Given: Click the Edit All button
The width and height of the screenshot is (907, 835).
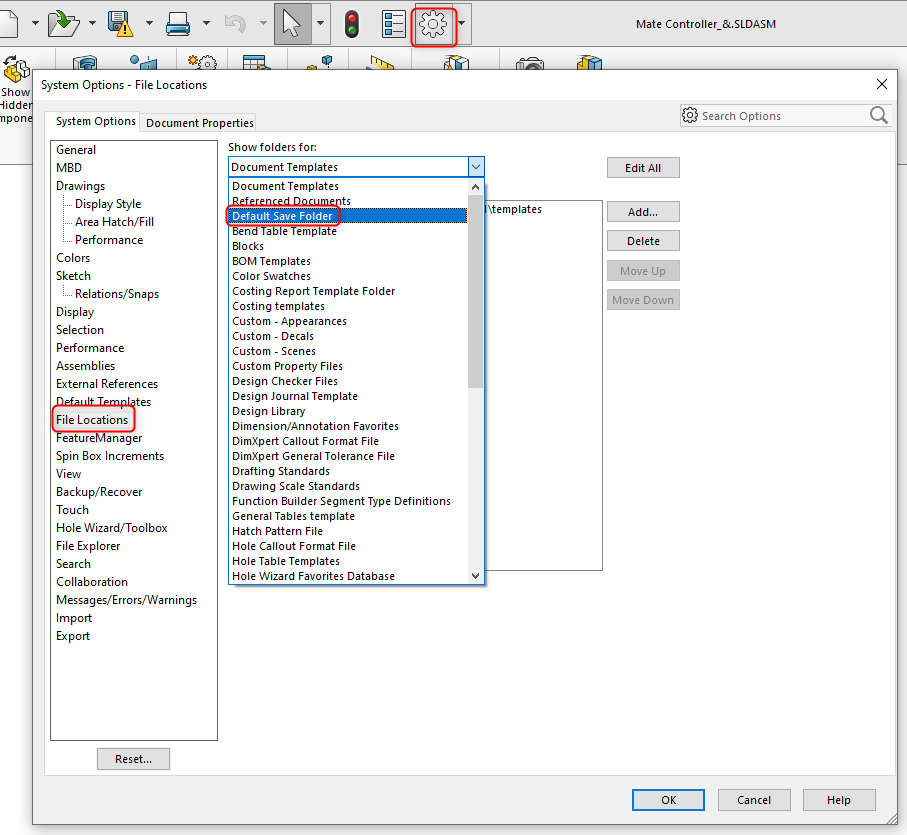Looking at the screenshot, I should point(642,167).
